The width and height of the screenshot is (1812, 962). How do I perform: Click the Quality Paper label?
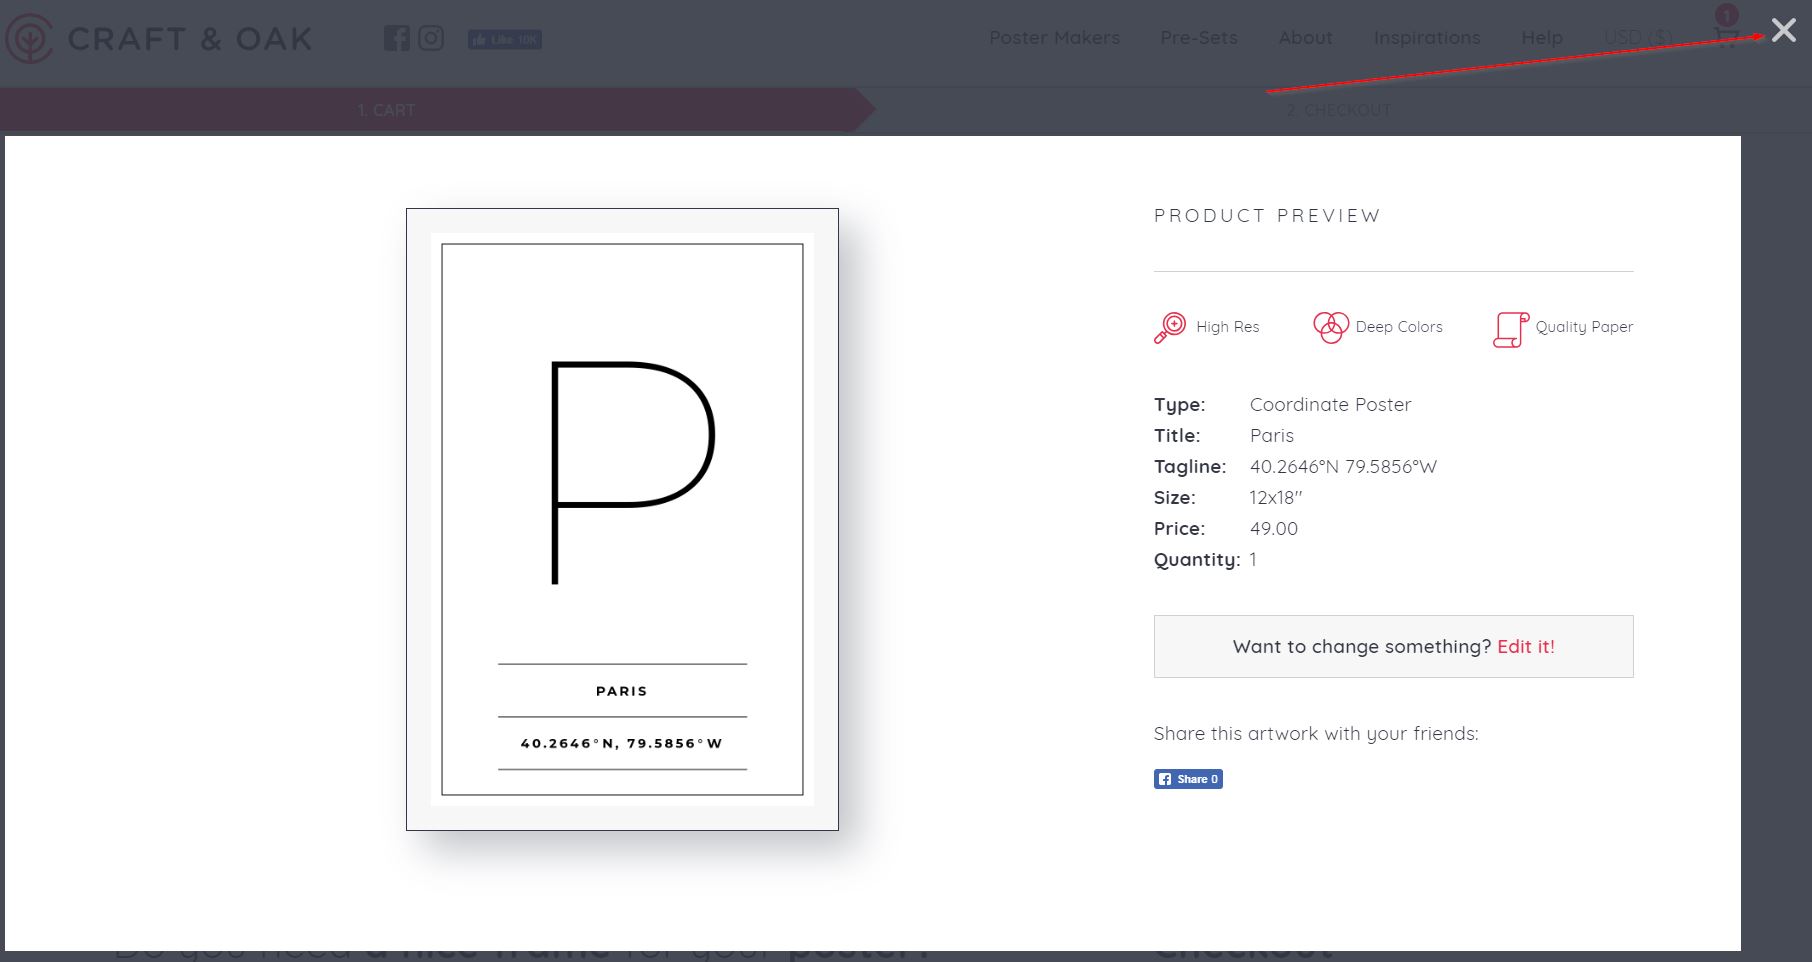coord(1584,327)
